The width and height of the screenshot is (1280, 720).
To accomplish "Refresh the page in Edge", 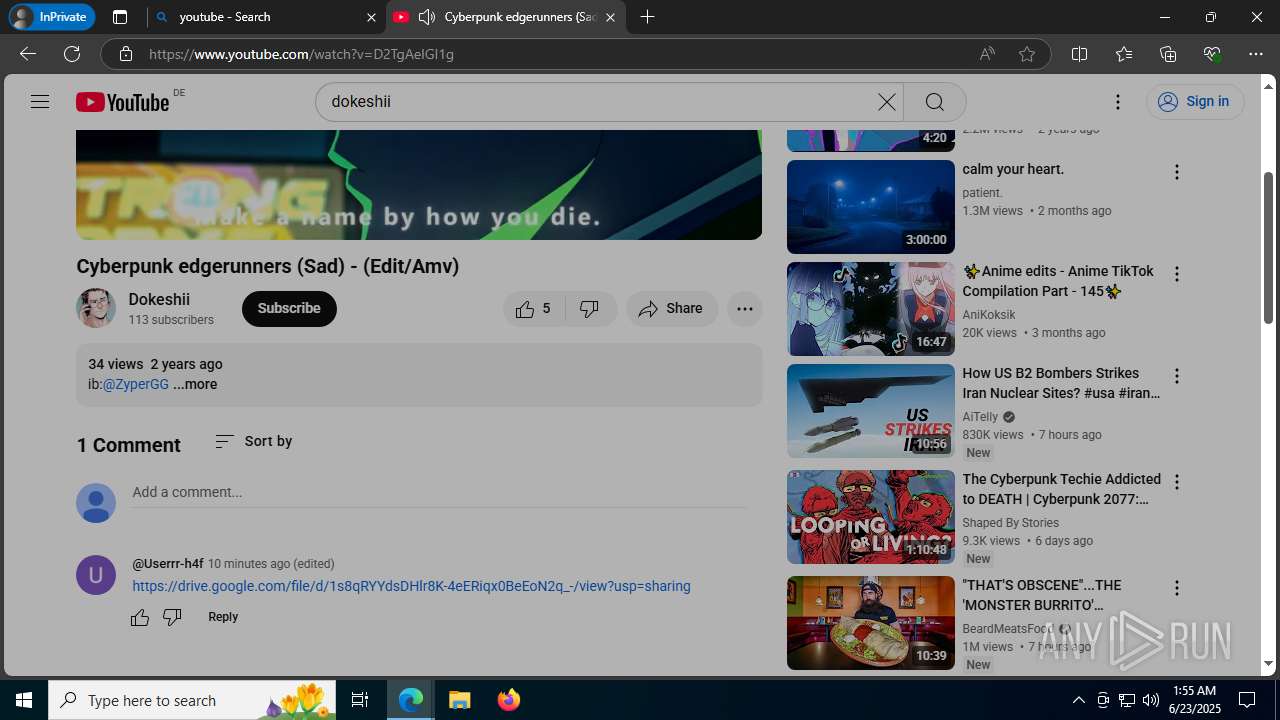I will [72, 54].
